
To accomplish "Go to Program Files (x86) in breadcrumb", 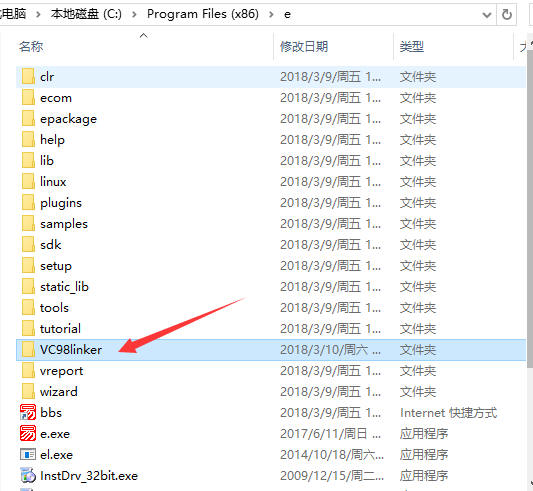I will click(x=203, y=14).
